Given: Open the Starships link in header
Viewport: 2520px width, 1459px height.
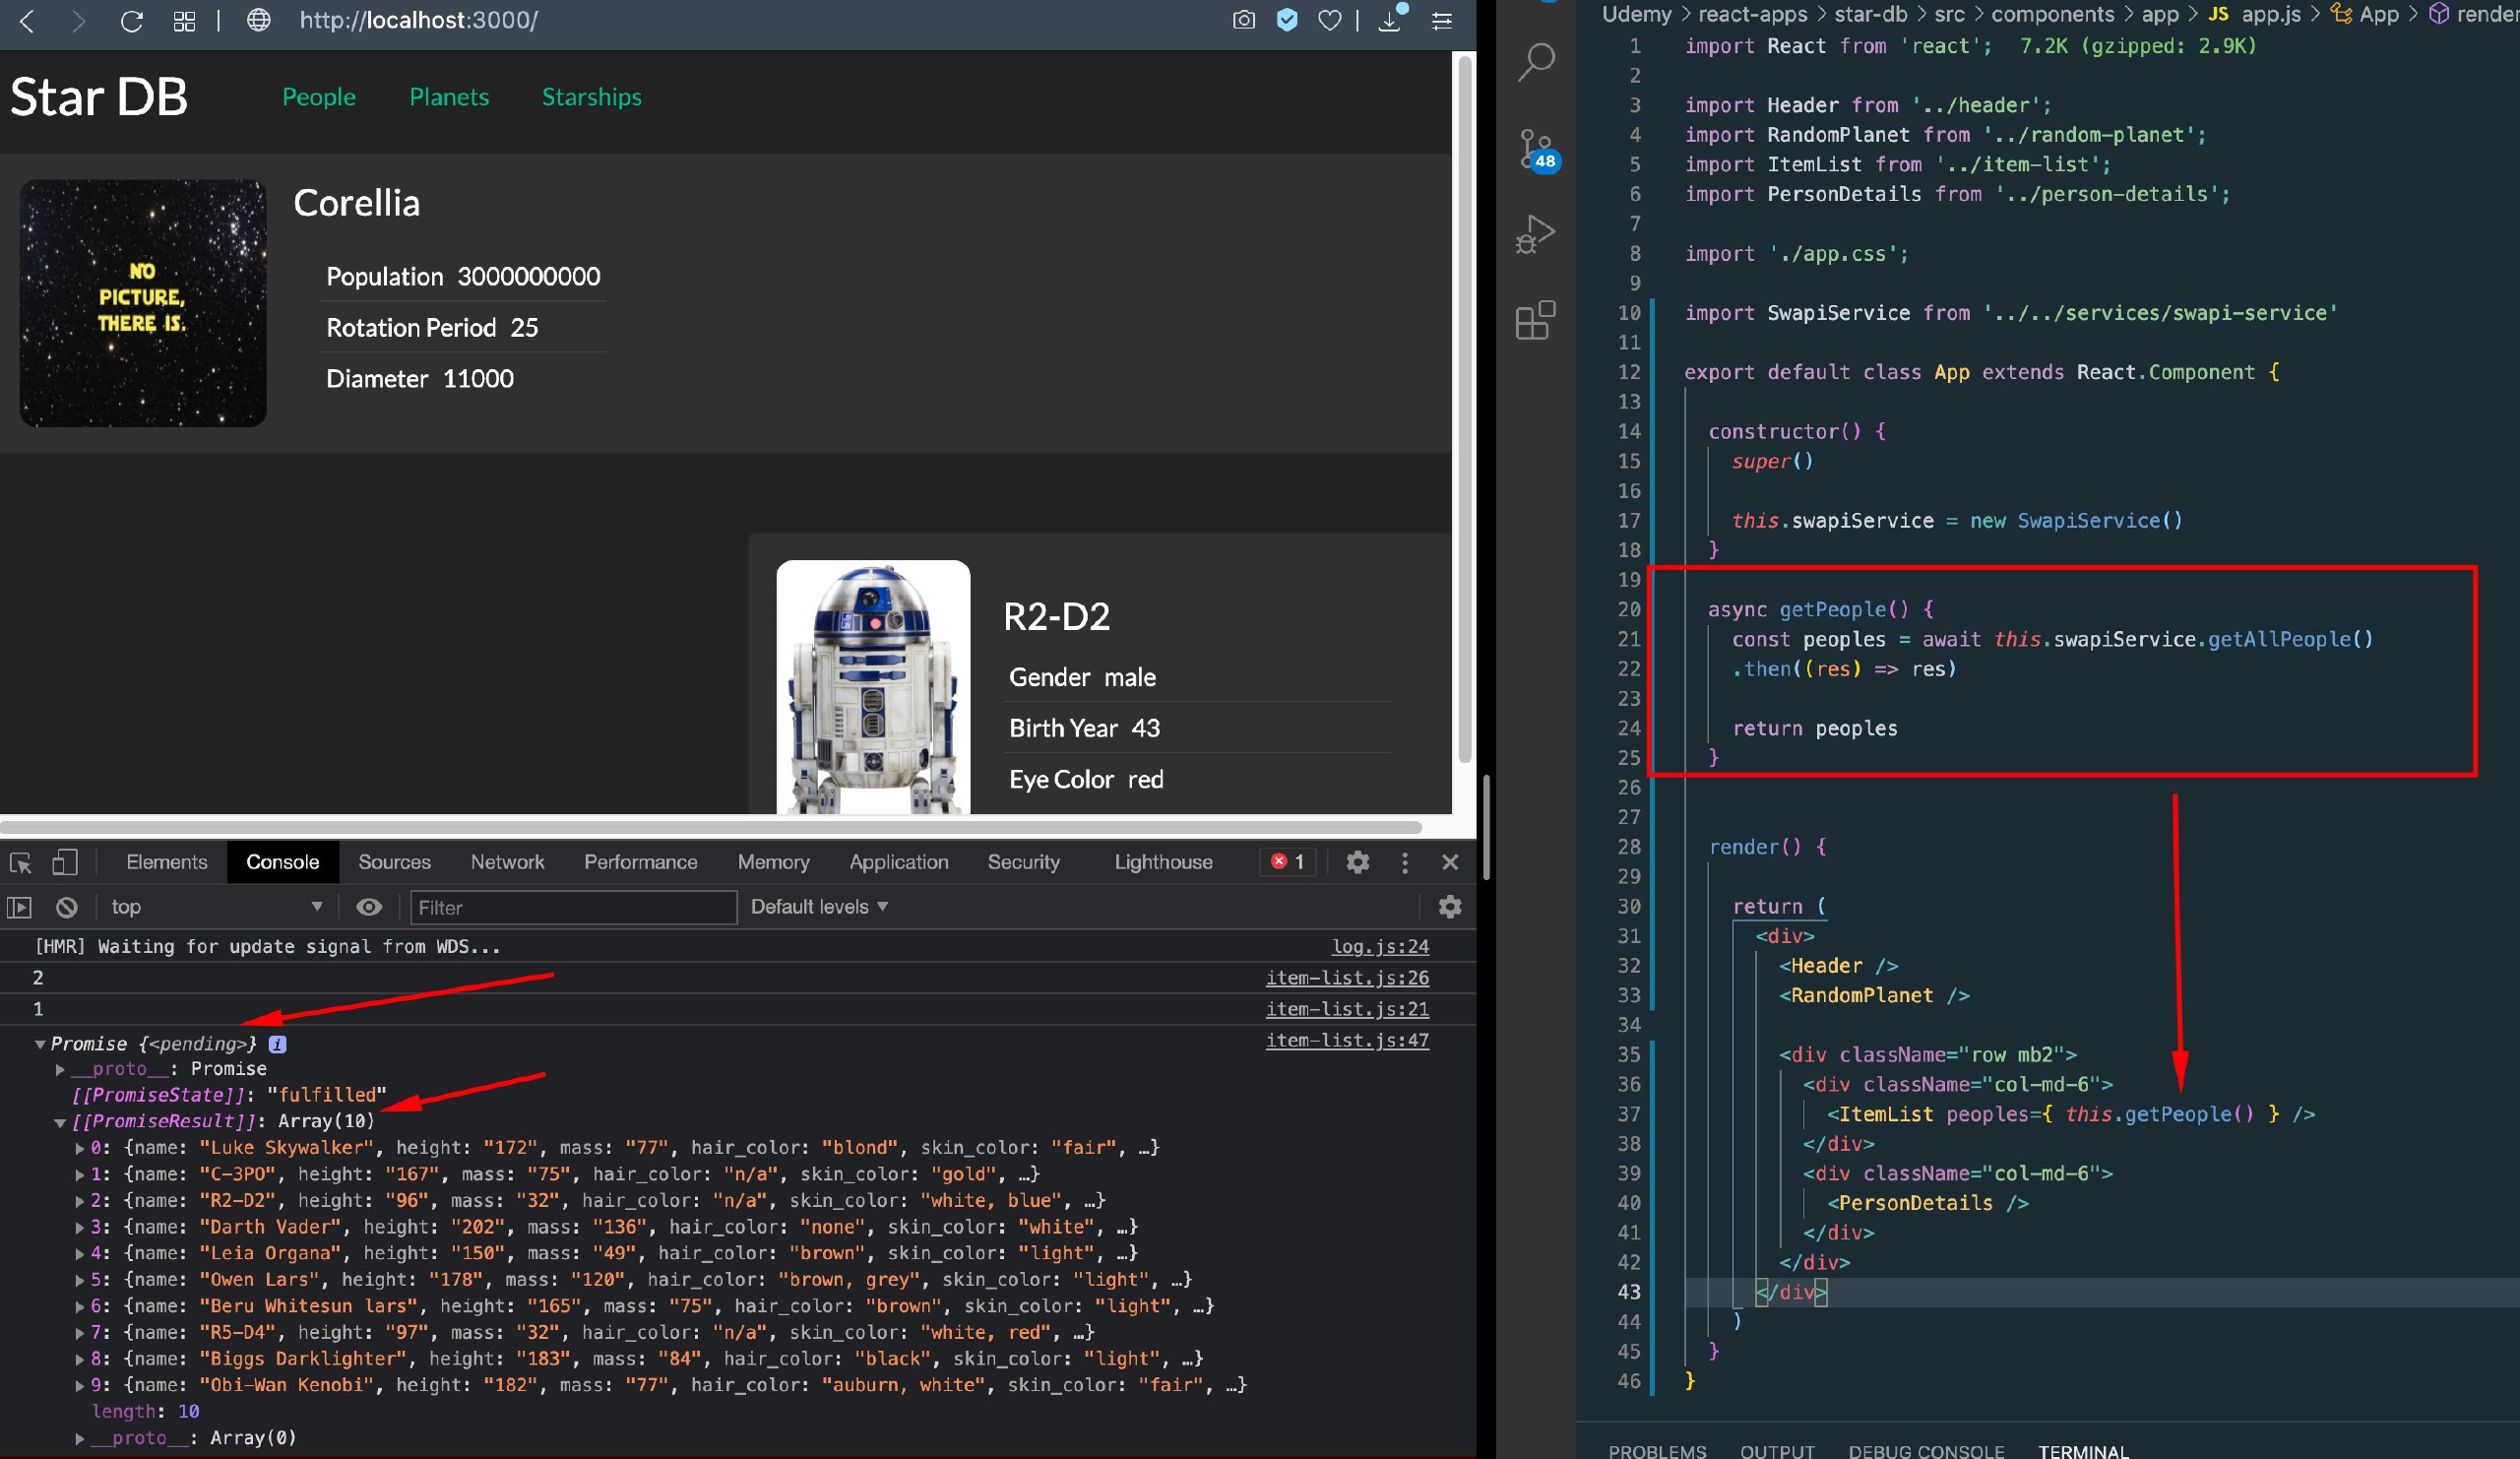Looking at the screenshot, I should tap(591, 97).
